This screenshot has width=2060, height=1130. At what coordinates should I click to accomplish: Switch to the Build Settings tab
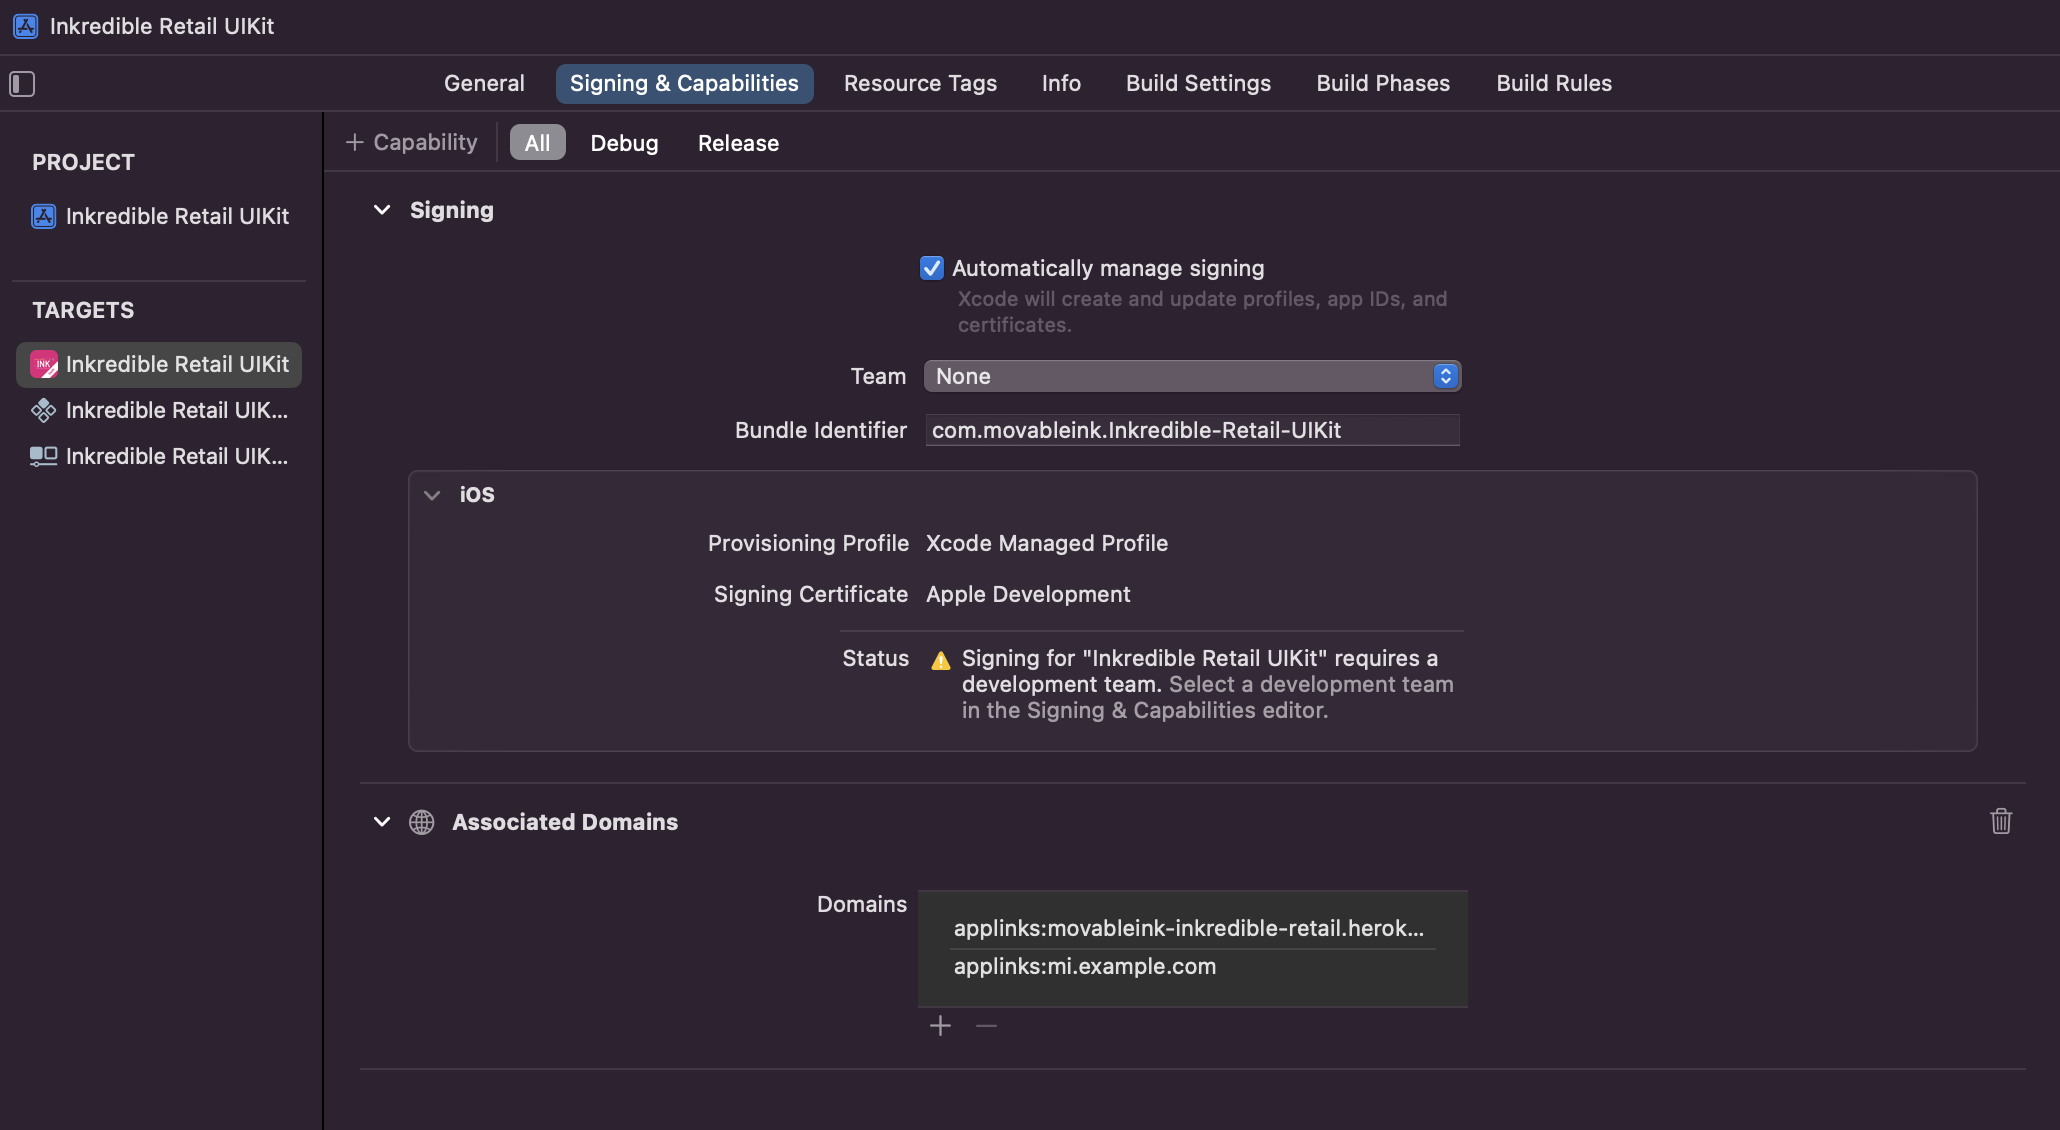click(1198, 84)
